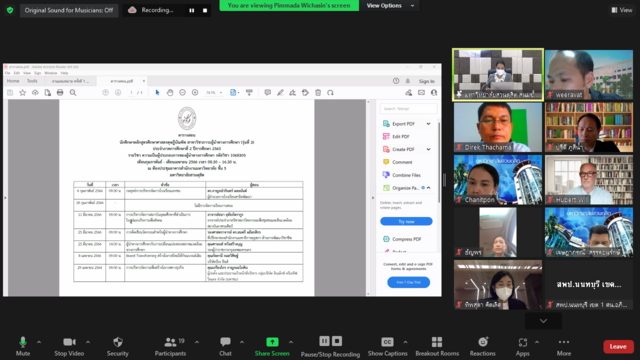The height and width of the screenshot is (360, 640).
Task: Expand chat options arrow beside Chat
Action: point(242,342)
